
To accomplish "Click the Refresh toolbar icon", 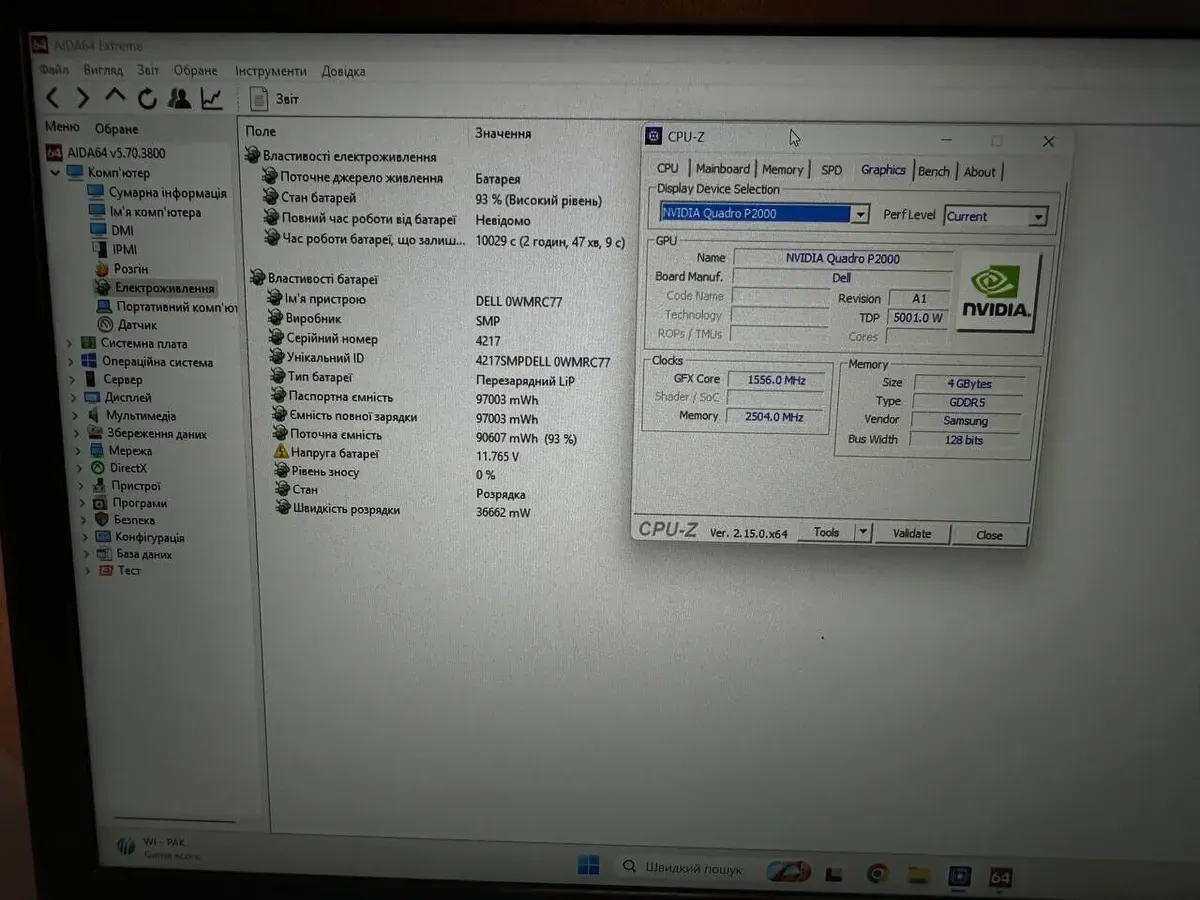I will (147, 98).
